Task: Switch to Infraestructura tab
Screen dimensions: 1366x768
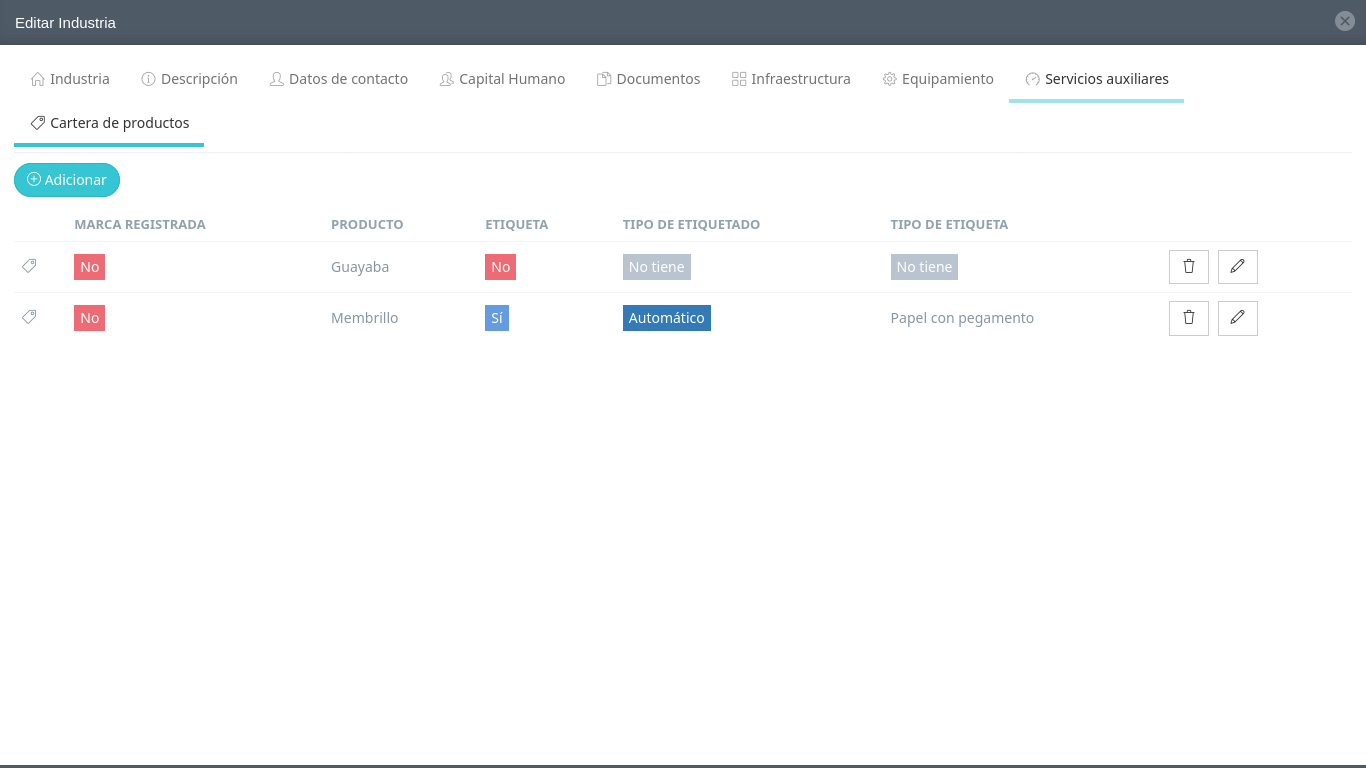Action: (791, 79)
